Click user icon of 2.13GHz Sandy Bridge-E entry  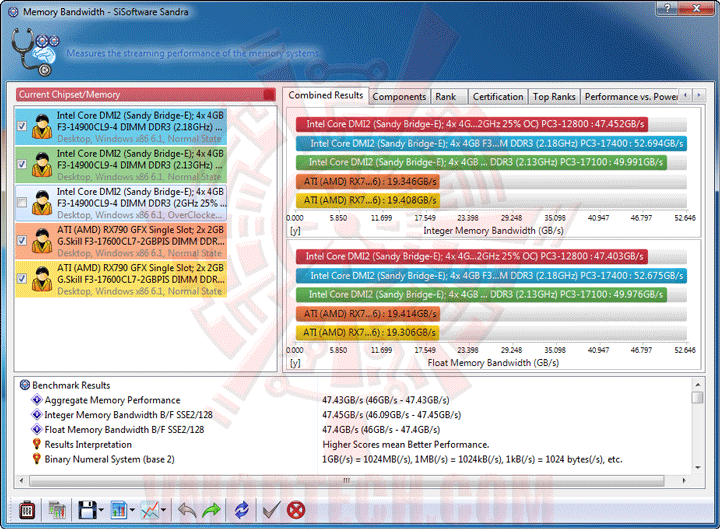pyautogui.click(x=42, y=165)
